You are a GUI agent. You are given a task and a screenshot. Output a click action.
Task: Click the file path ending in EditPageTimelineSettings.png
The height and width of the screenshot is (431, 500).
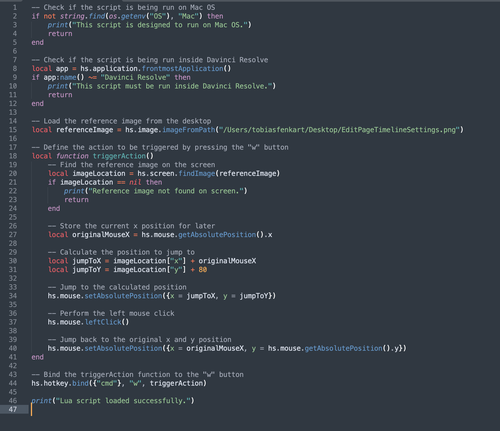point(339,130)
